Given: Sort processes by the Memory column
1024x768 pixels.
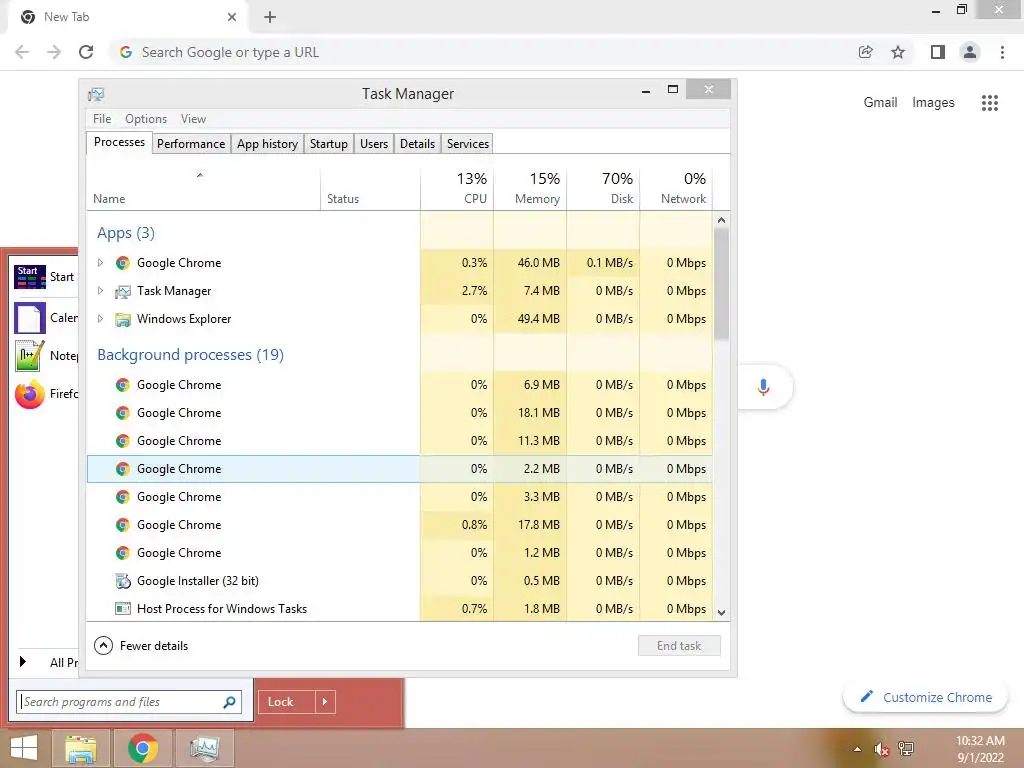Looking at the screenshot, I should tap(530, 188).
